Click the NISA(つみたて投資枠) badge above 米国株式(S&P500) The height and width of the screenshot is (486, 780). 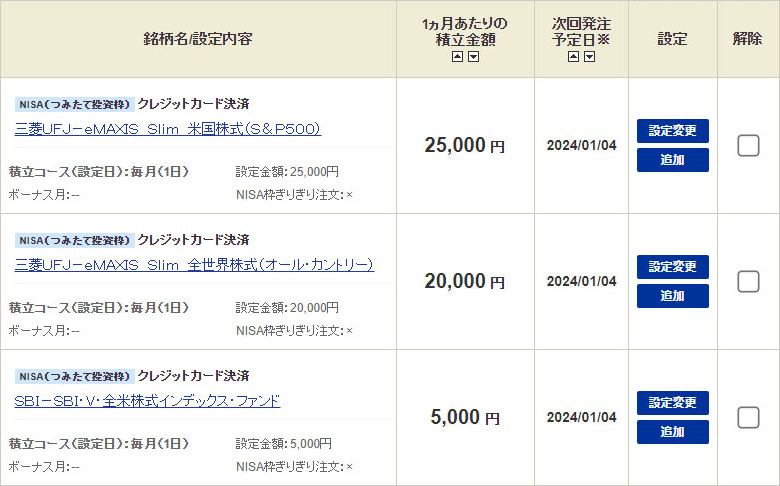(74, 104)
